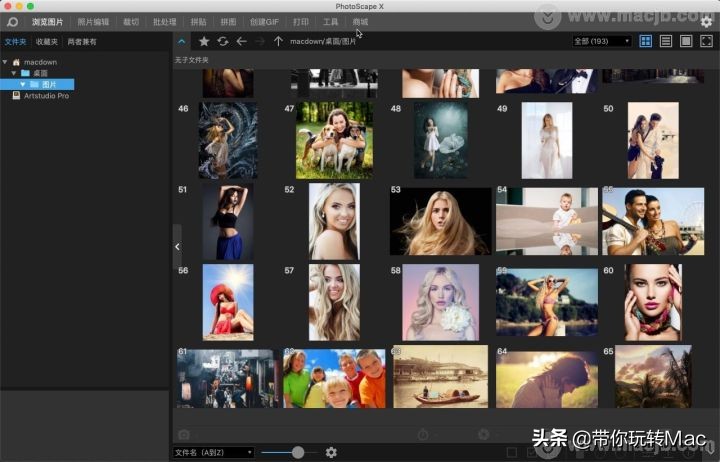Open the 全部 (193) filter dropdown
Image resolution: width=720 pixels, height=462 pixels.
pyautogui.click(x=602, y=41)
